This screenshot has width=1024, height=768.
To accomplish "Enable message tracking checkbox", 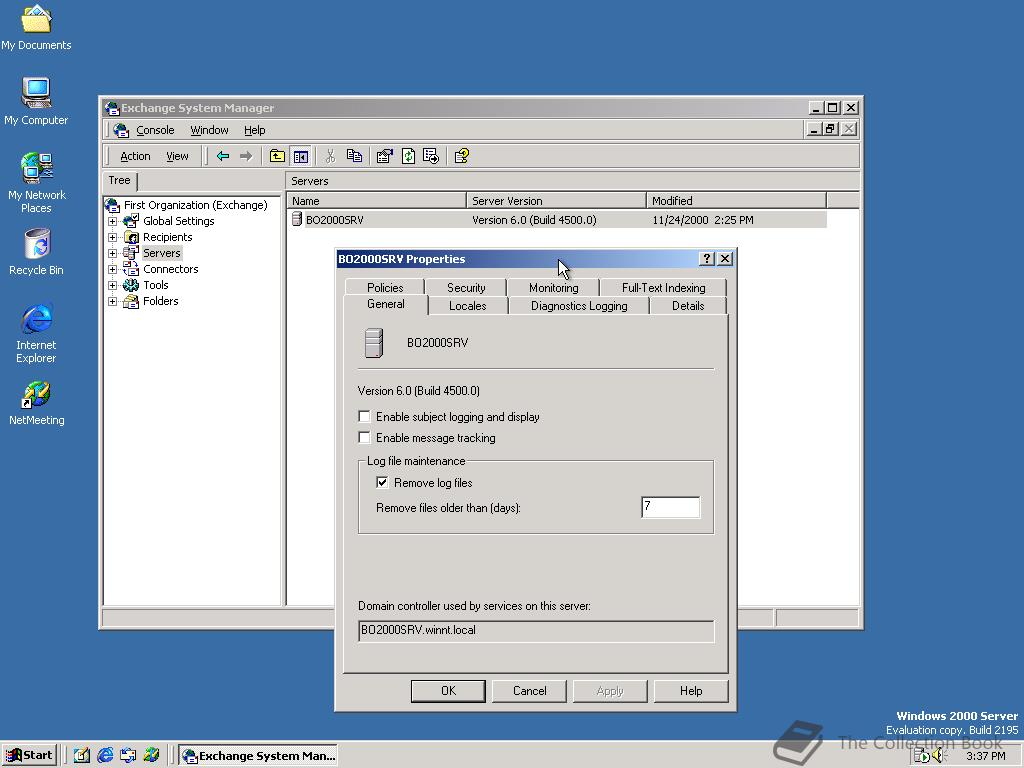I will [x=364, y=438].
